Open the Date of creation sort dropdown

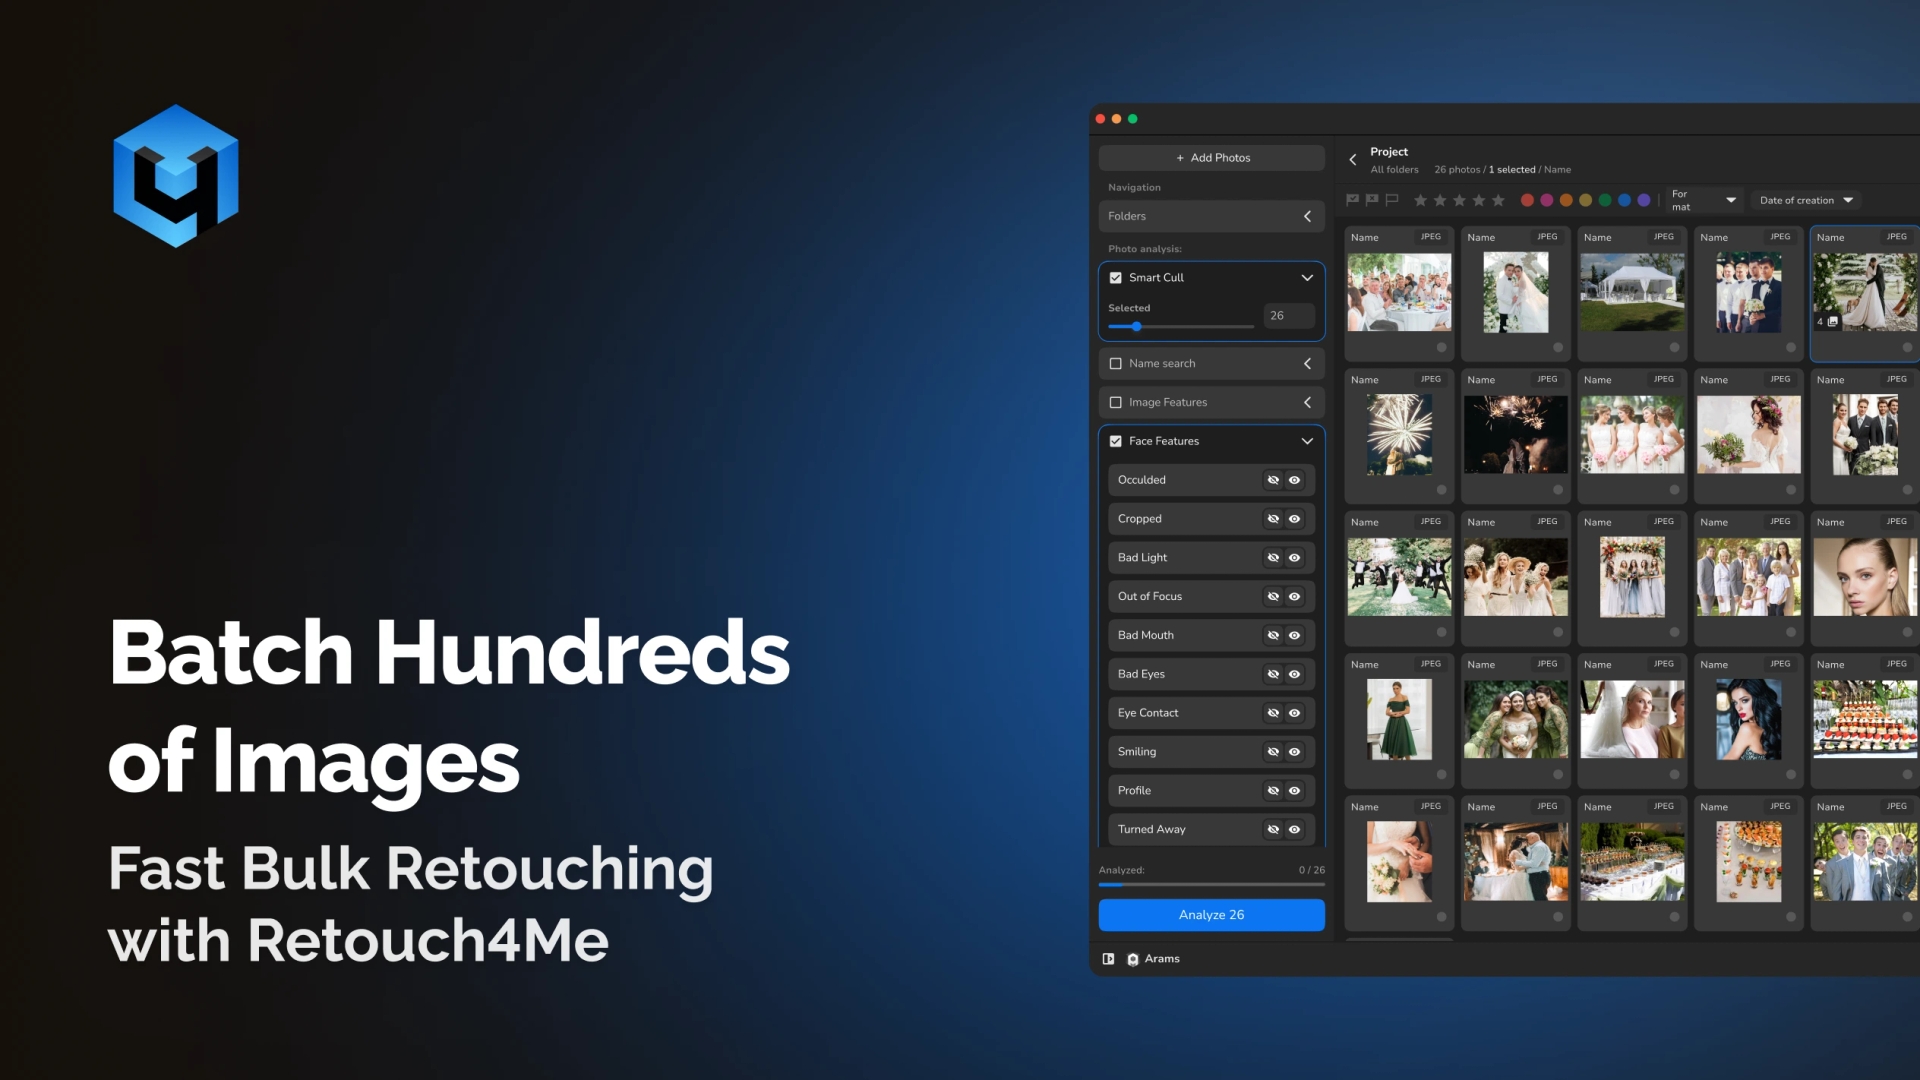1805,200
